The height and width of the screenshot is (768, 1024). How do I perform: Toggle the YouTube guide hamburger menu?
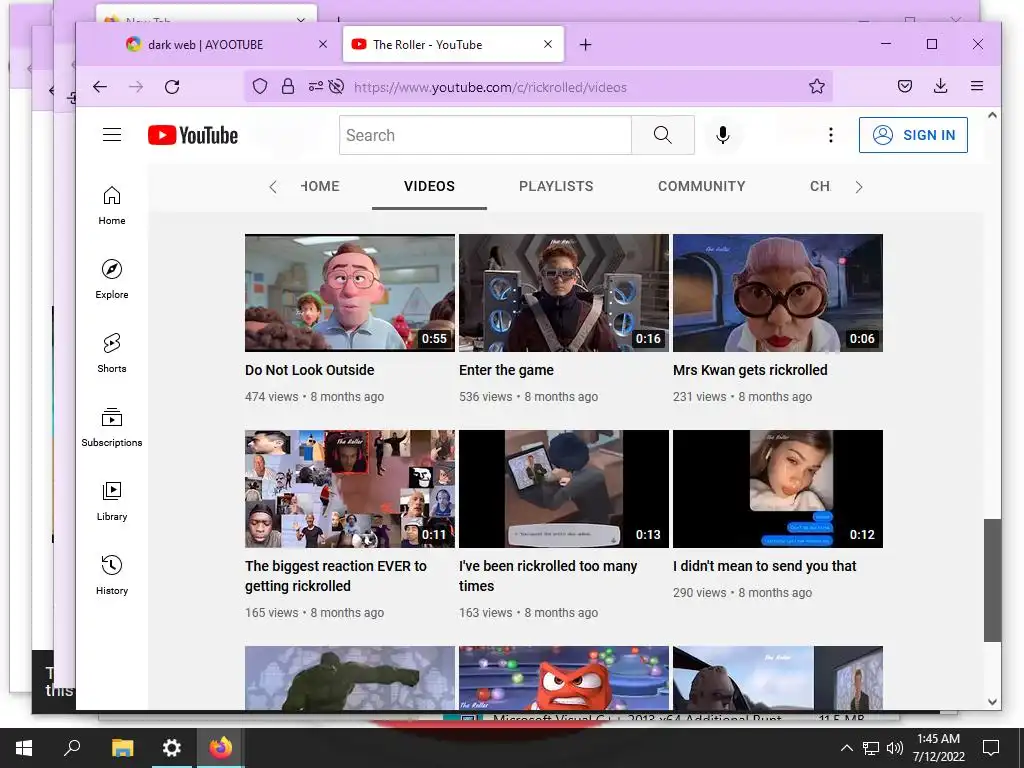112,135
